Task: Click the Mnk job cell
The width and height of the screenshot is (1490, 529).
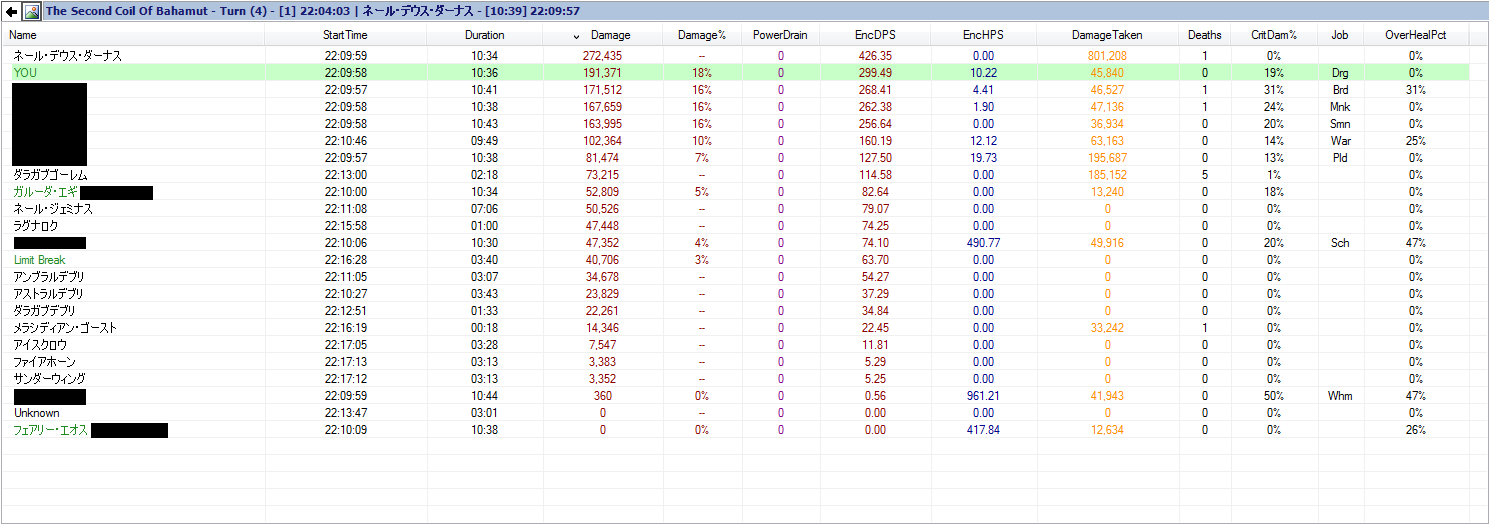Action: point(1340,107)
